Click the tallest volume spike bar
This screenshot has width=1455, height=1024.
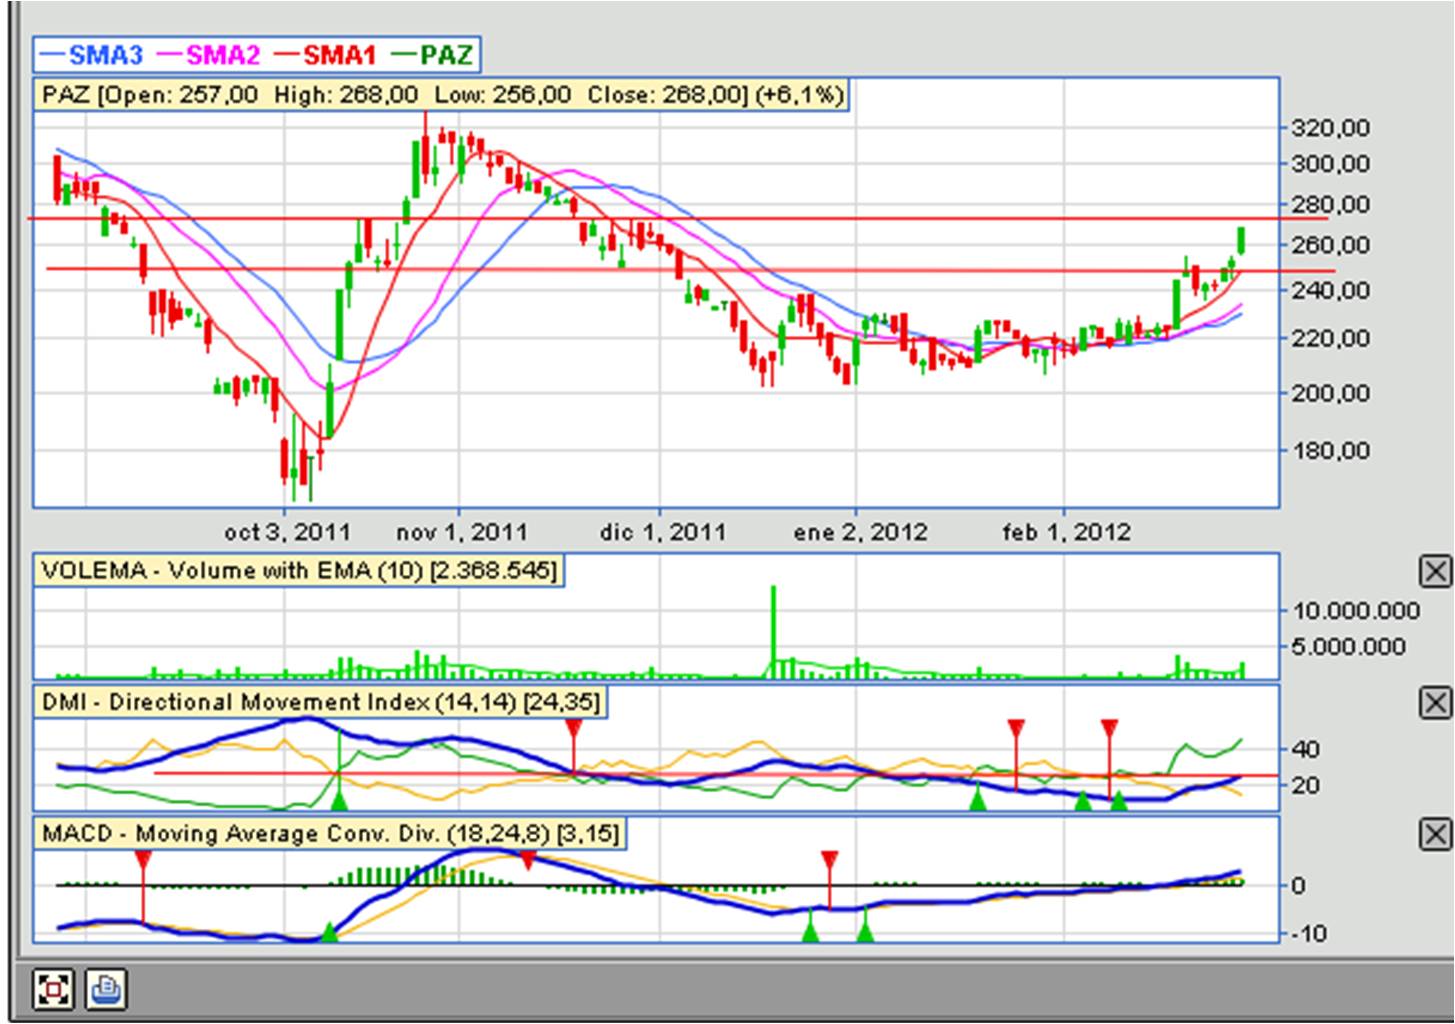[x=773, y=632]
